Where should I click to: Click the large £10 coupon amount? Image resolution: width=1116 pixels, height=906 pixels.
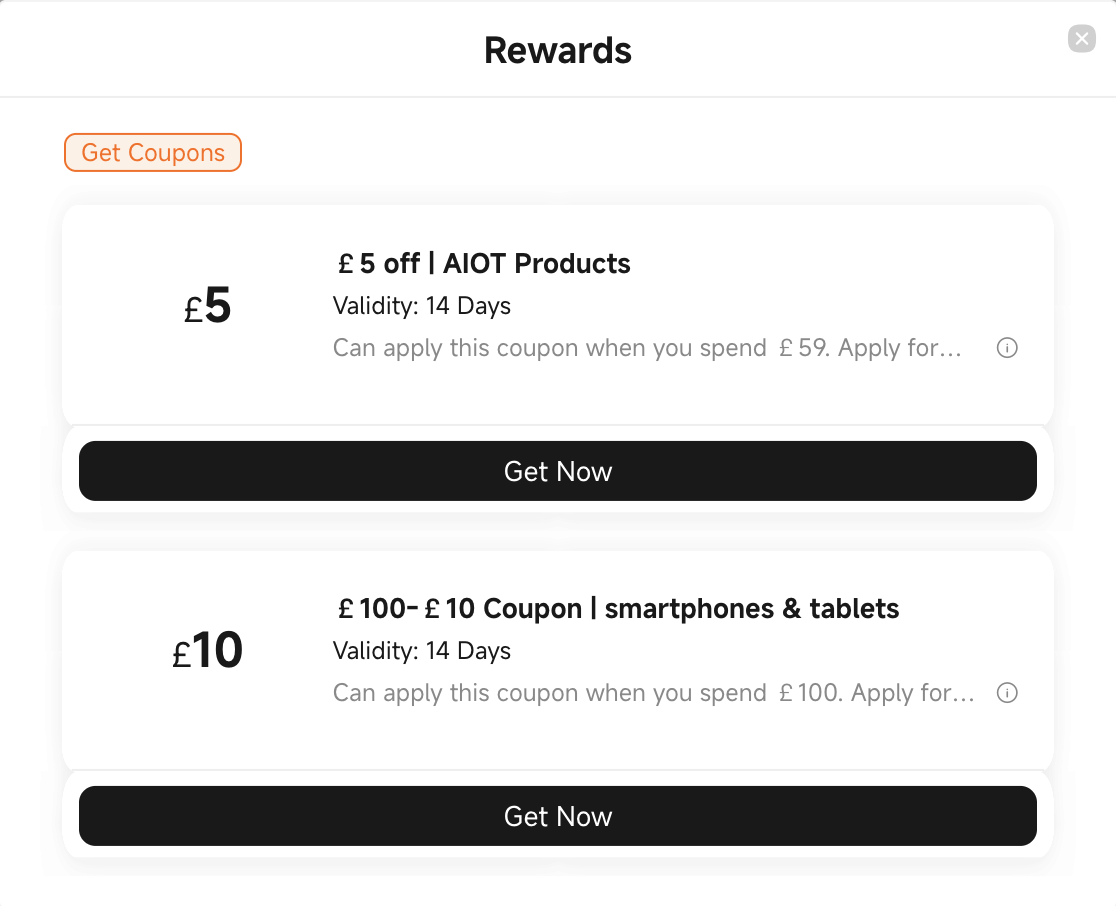207,650
